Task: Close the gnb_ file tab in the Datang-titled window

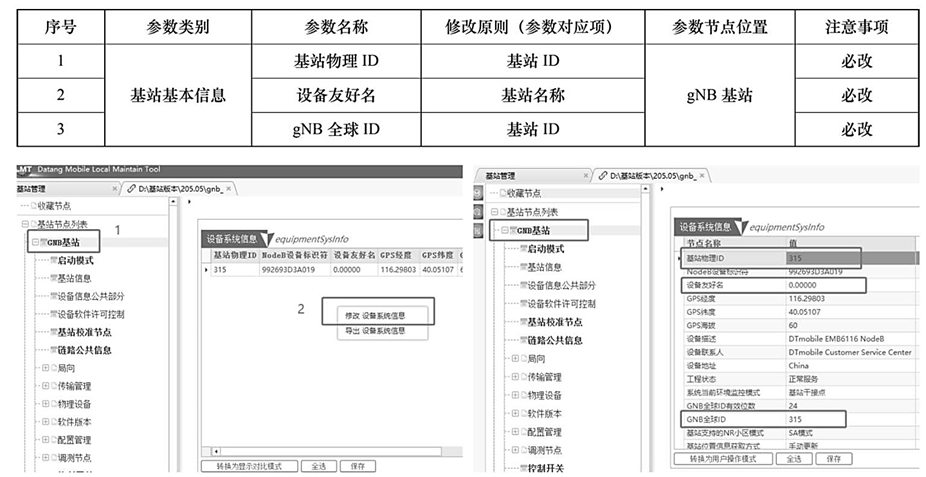Action: click(x=230, y=189)
